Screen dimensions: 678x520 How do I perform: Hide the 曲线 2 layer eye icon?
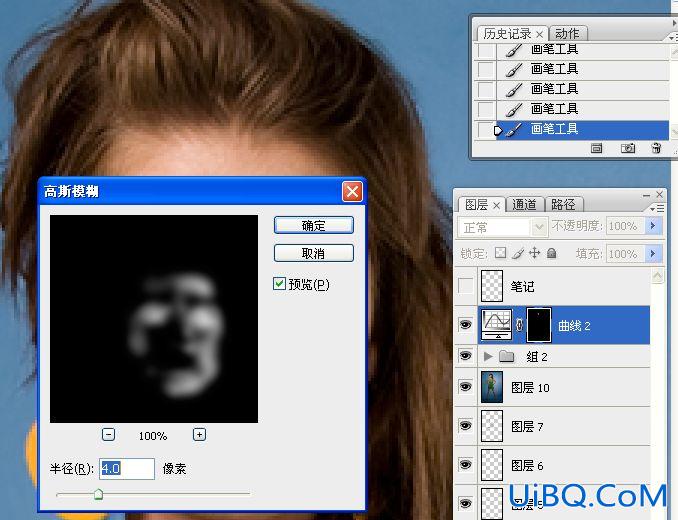tap(465, 325)
